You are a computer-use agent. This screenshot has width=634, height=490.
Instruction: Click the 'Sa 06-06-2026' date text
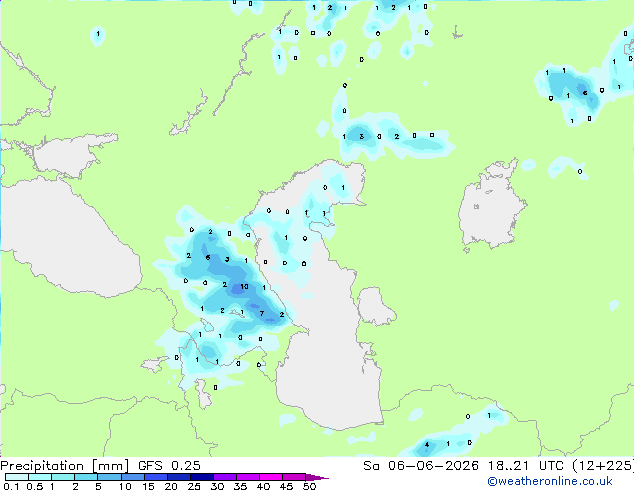coord(421,466)
